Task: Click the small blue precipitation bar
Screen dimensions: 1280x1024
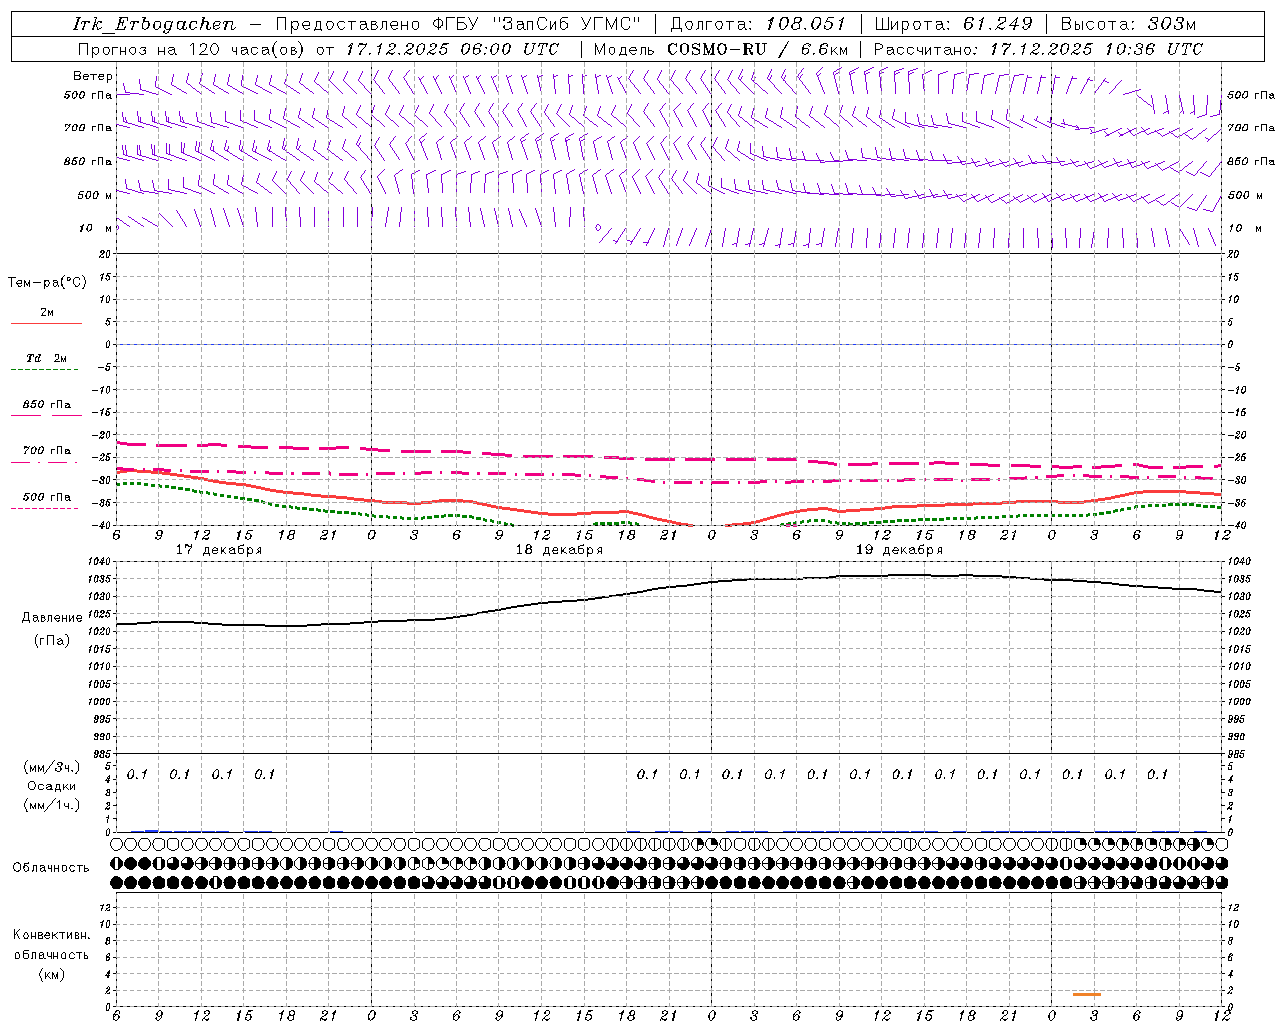Action: pyautogui.click(x=152, y=830)
